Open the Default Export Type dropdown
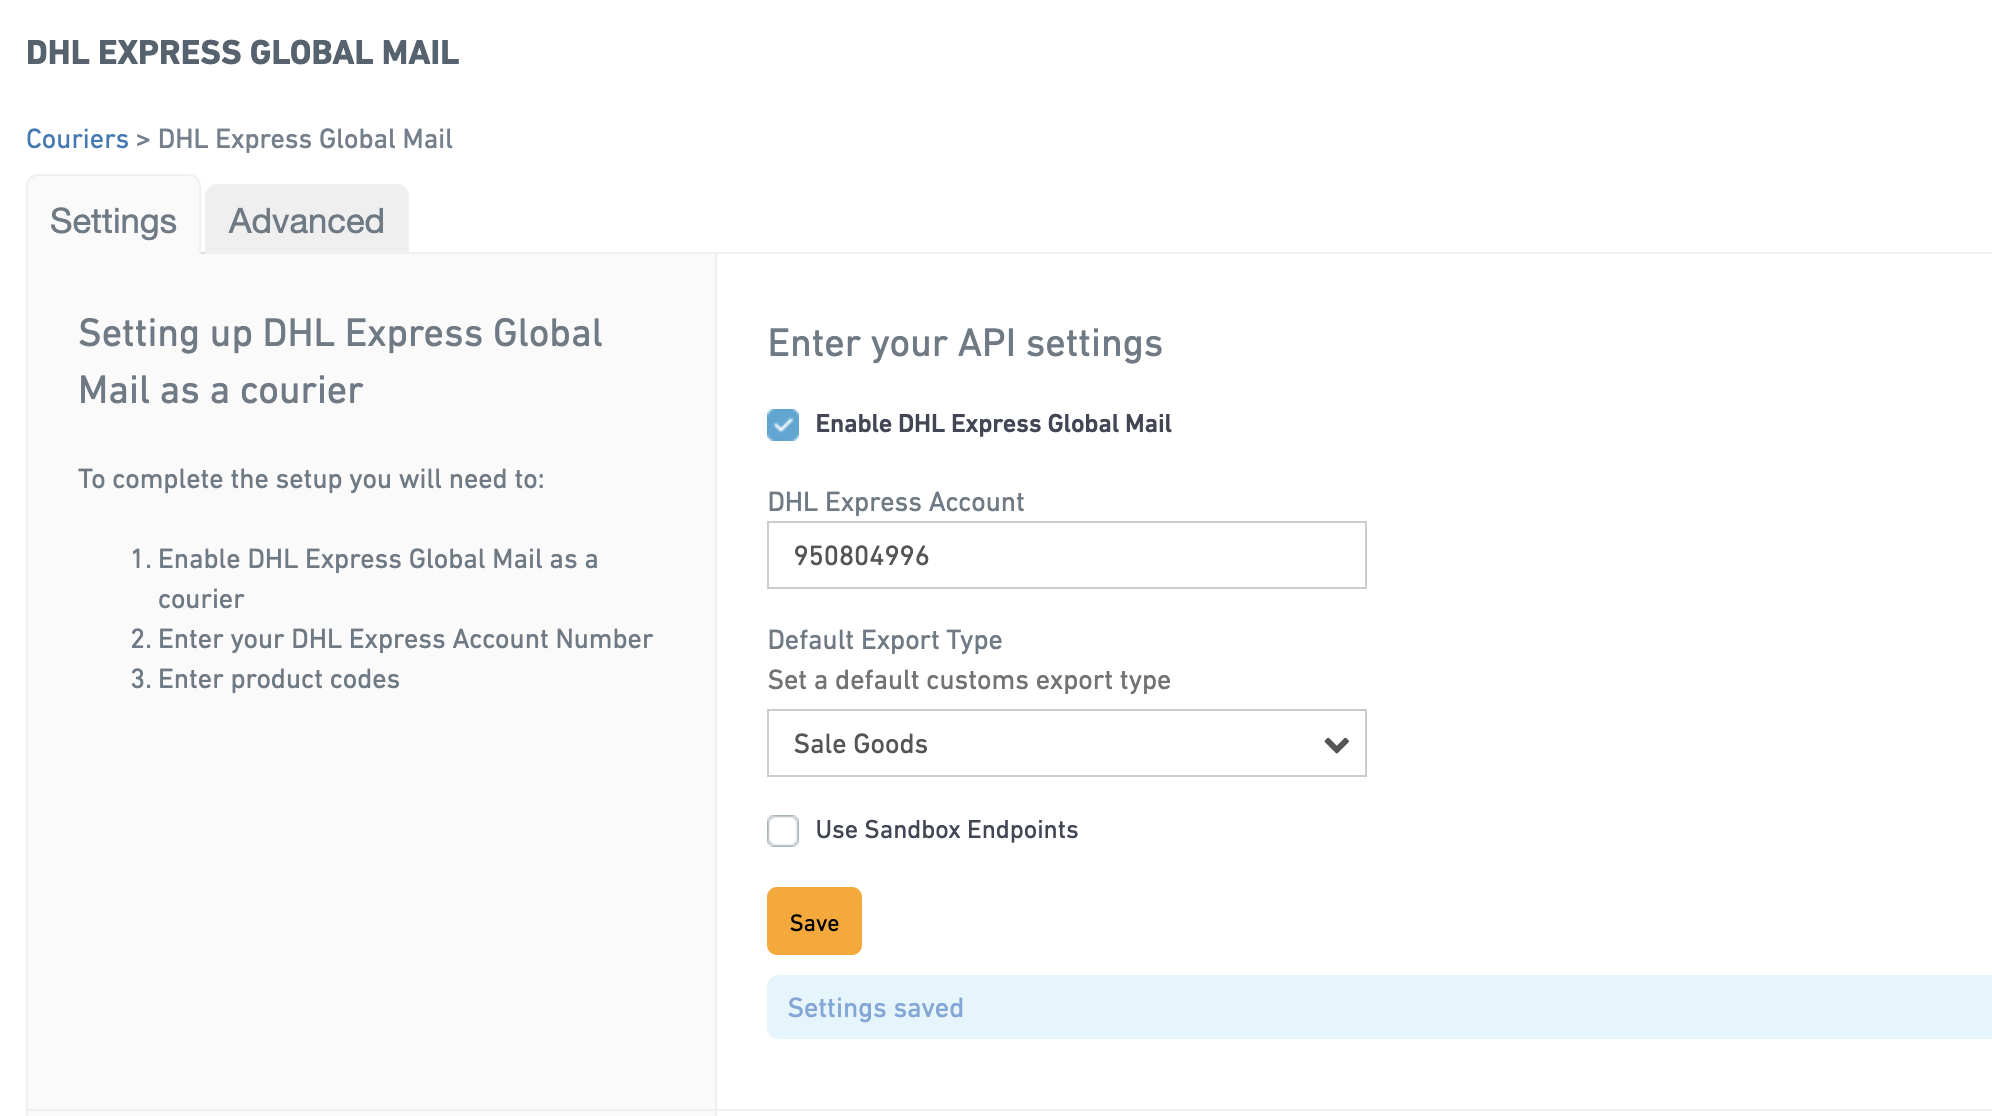The height and width of the screenshot is (1116, 1992). (x=1065, y=743)
